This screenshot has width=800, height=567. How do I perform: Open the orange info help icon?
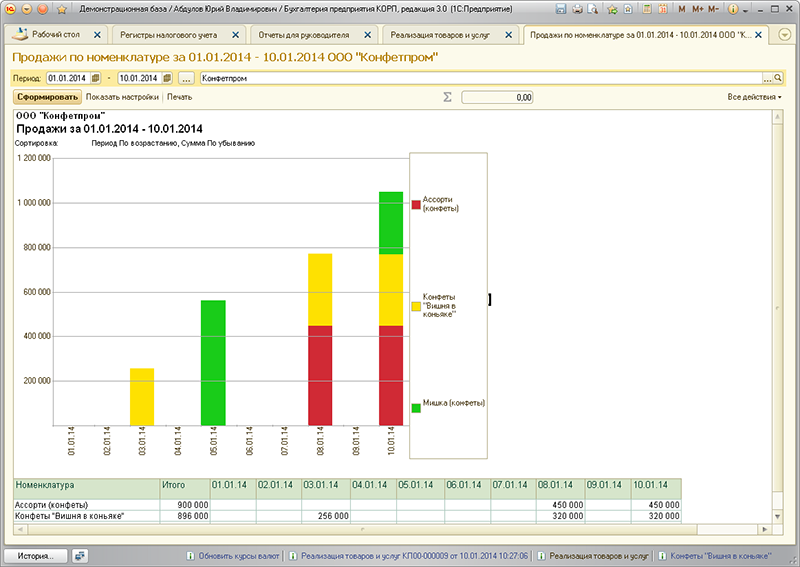(733, 9)
